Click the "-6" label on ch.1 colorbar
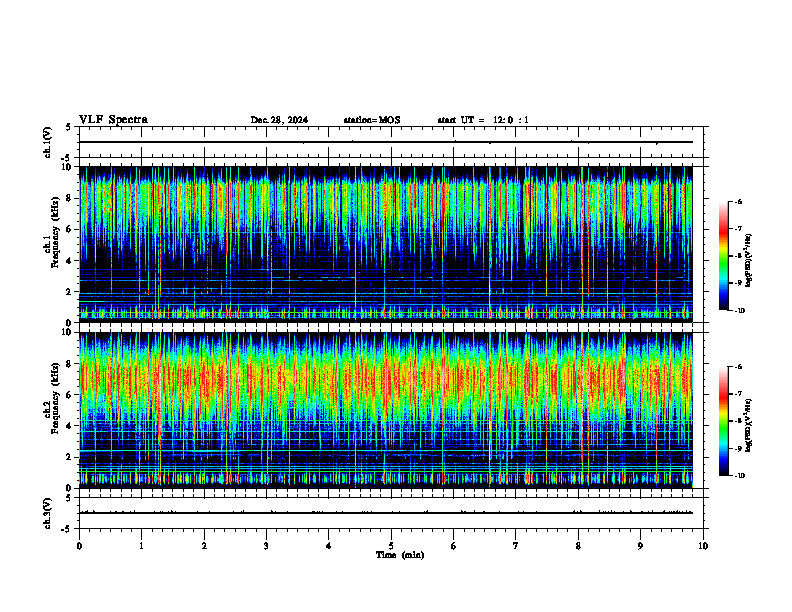This screenshot has height=612, width=792. point(737,201)
